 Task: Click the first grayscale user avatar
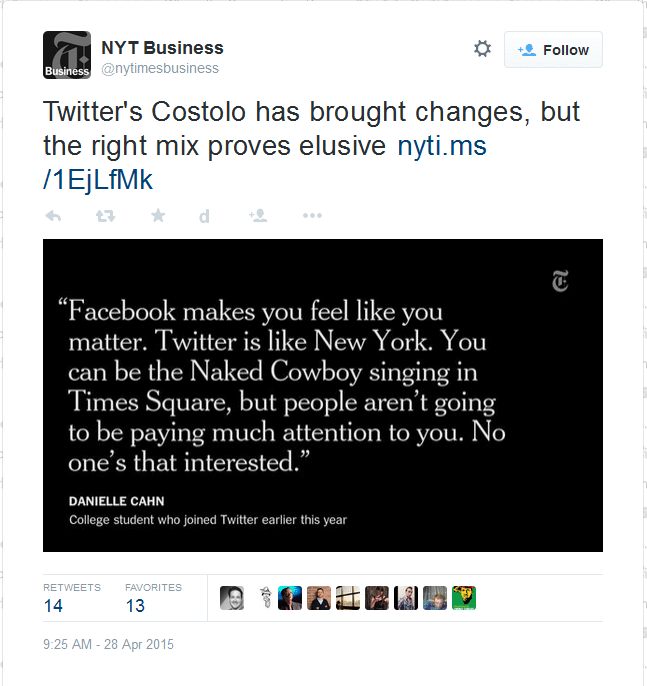[x=232, y=598]
